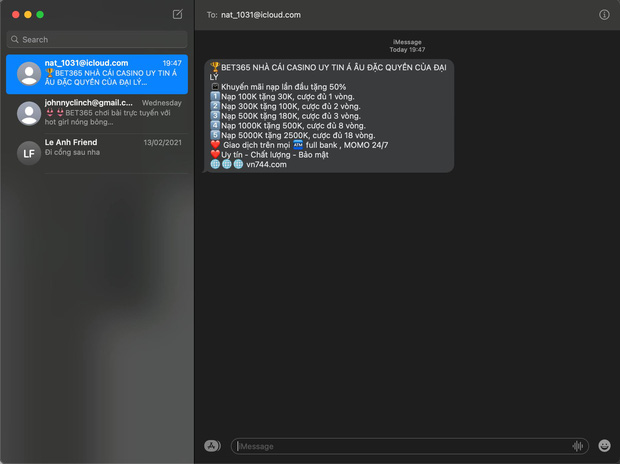Click avatar of nat_1031 in sidebar list
This screenshot has width=620, height=464.
28,74
